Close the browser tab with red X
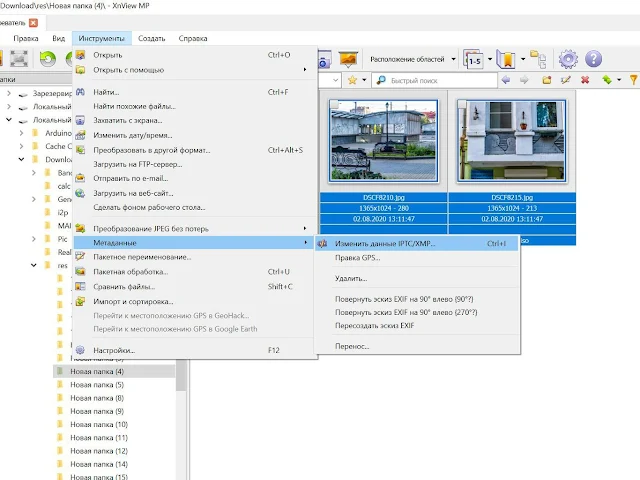The image size is (640, 480). coord(33,23)
